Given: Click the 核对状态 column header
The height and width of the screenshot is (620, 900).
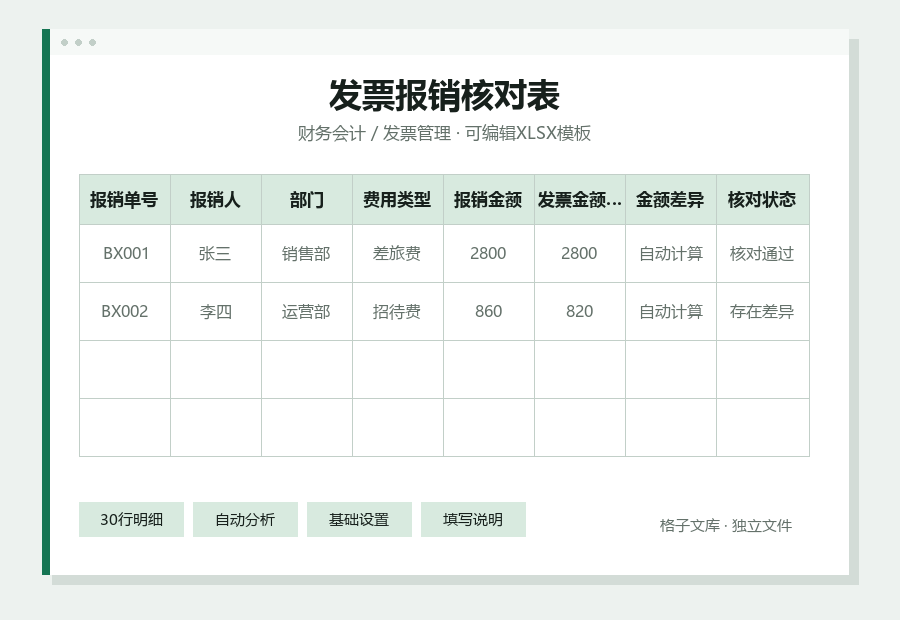Looking at the screenshot, I should [x=763, y=200].
